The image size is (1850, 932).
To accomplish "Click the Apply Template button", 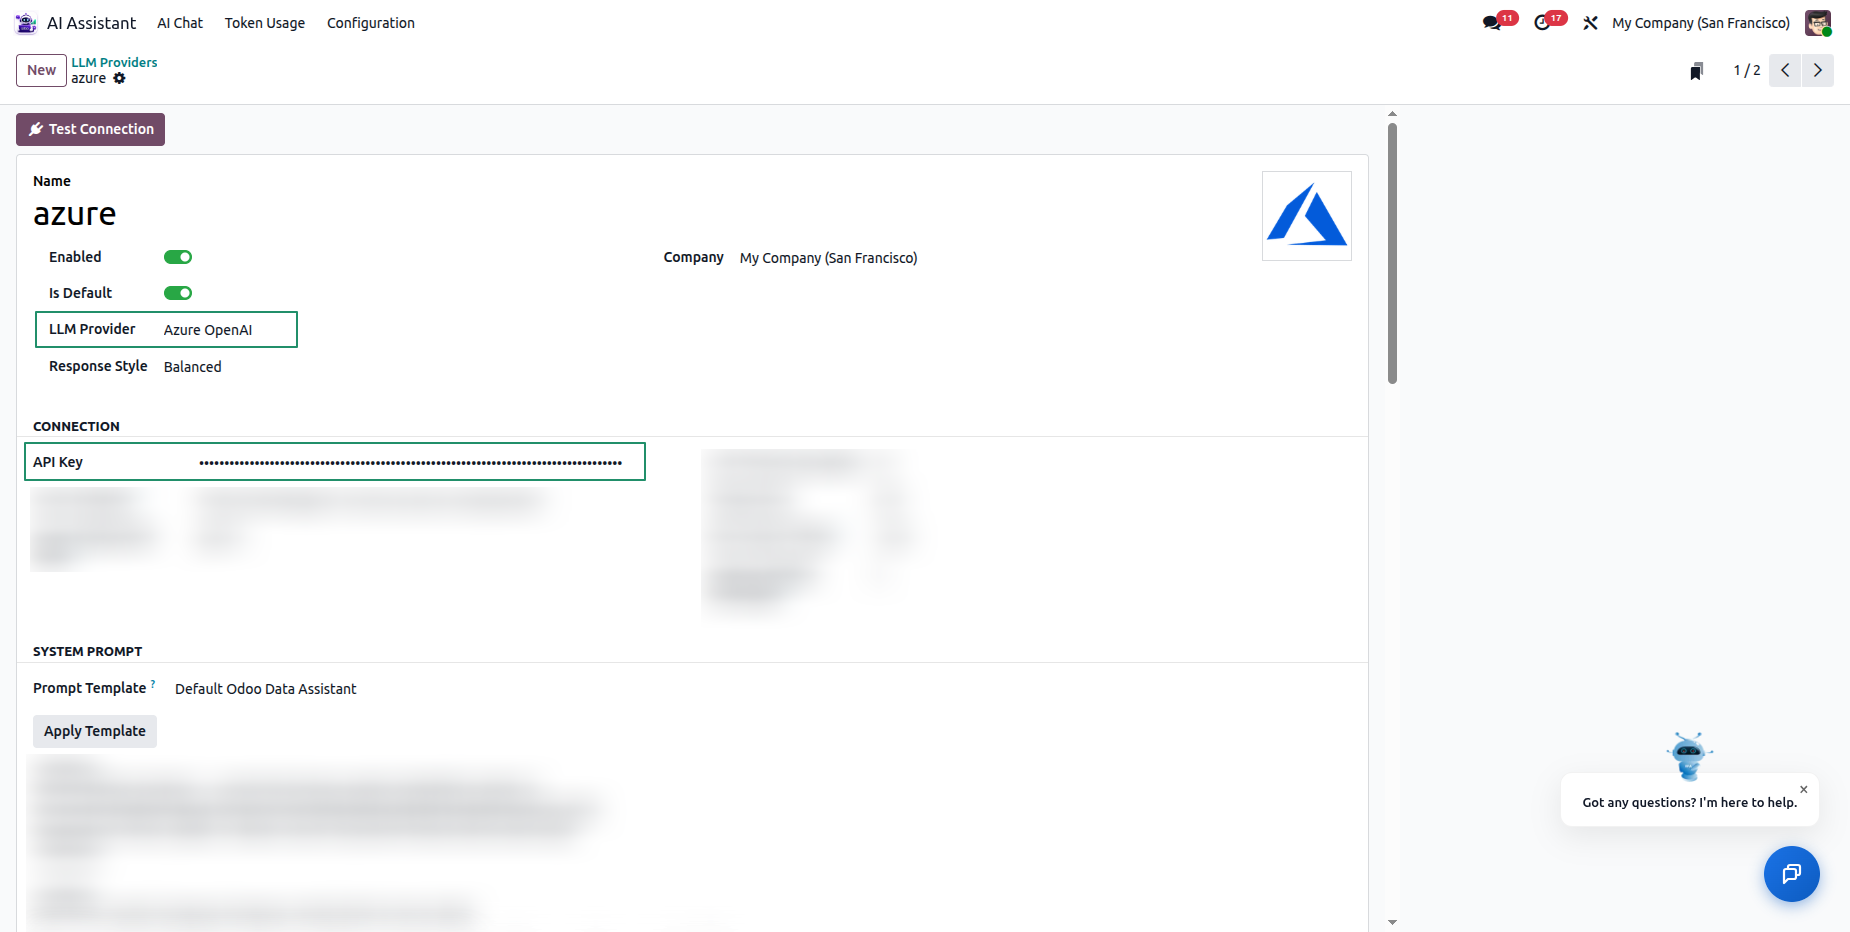I will pyautogui.click(x=95, y=731).
